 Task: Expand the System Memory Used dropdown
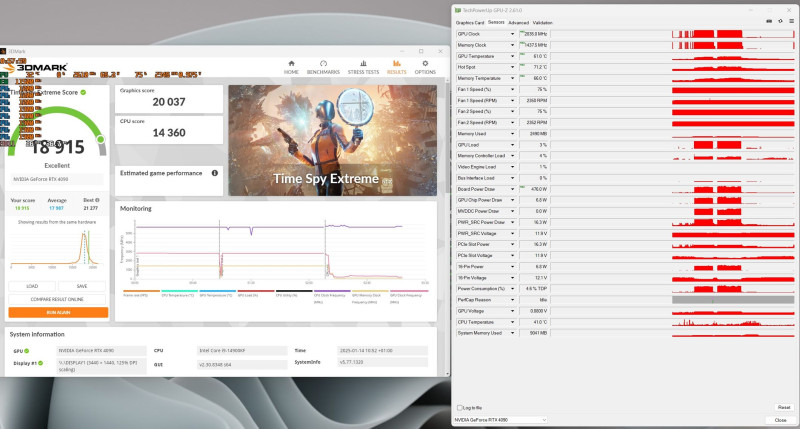pyautogui.click(x=512, y=333)
